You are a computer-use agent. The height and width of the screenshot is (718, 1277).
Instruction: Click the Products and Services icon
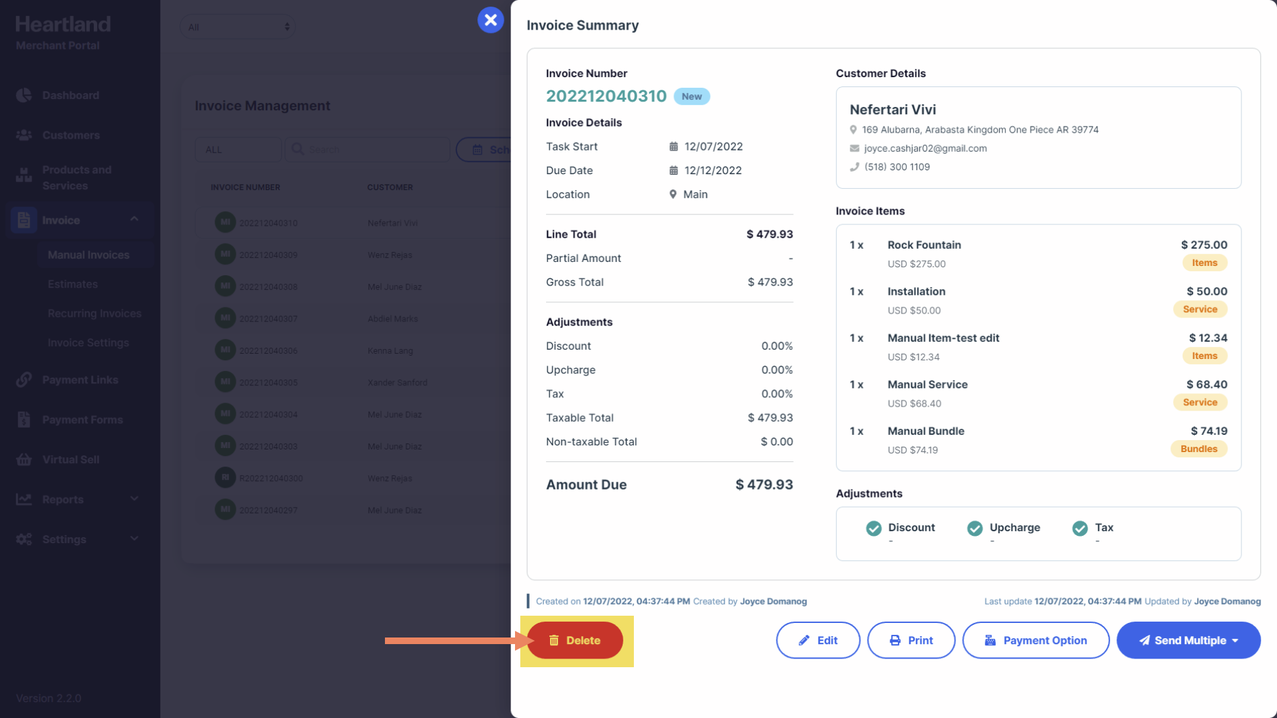(24, 177)
